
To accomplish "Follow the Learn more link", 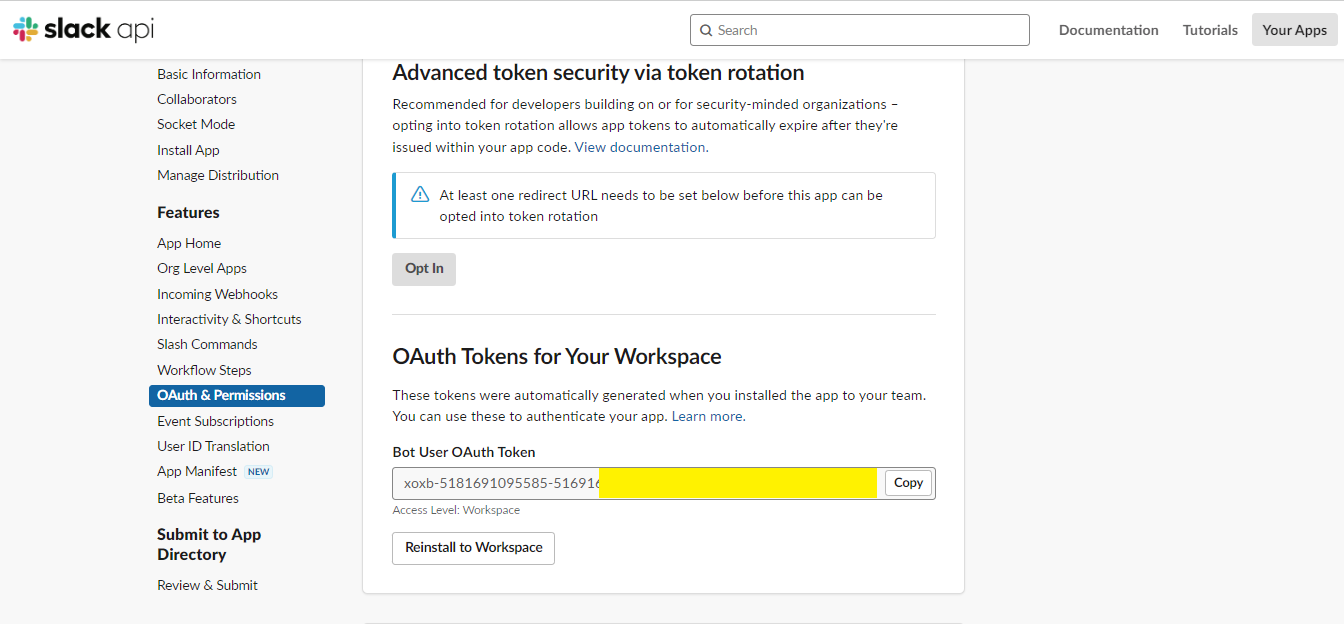I will point(707,416).
